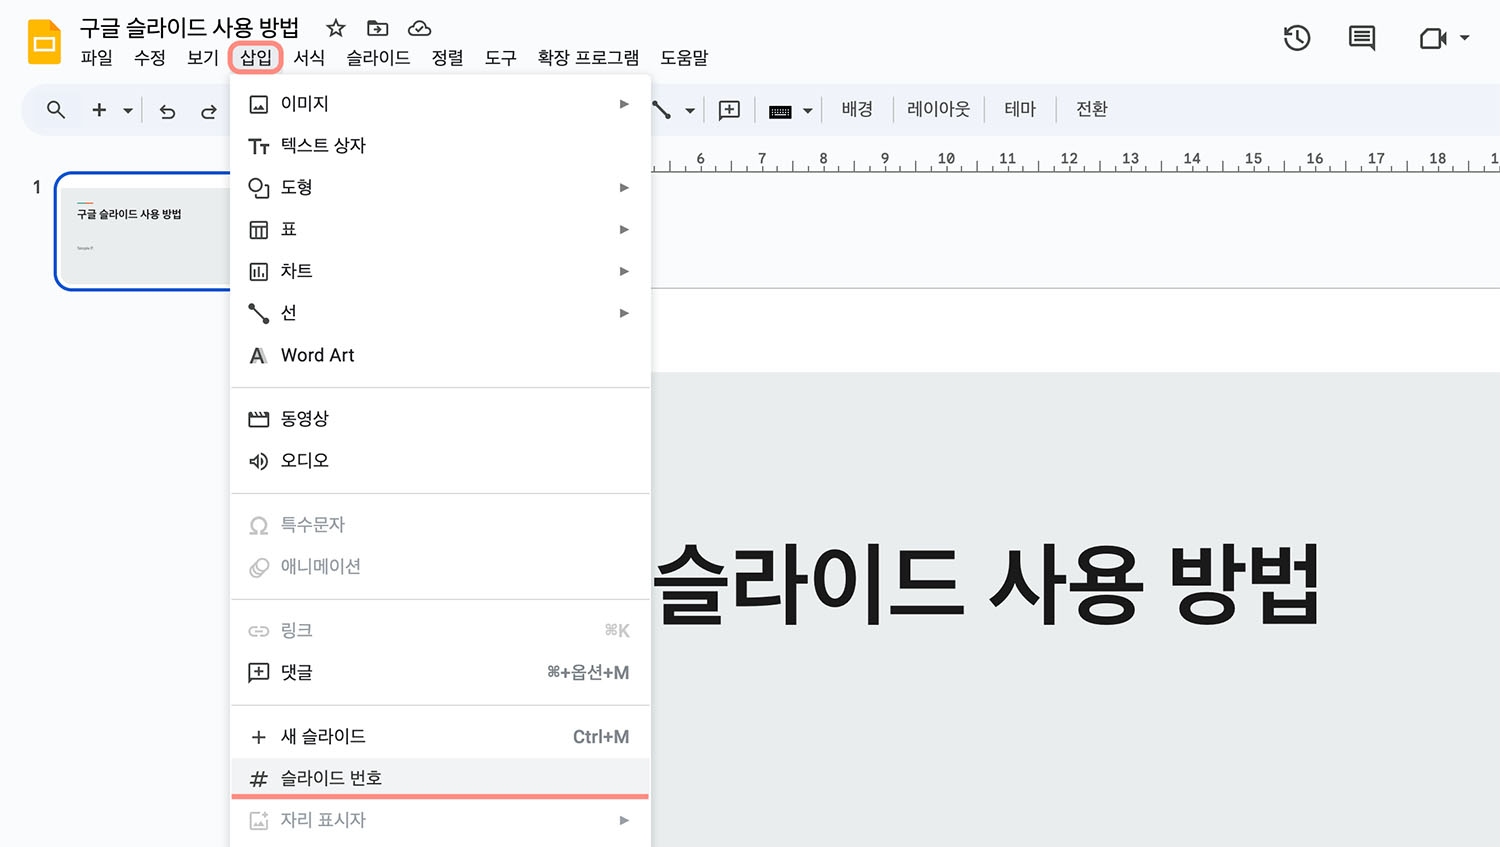1500x847 pixels.
Task: Expand the 차트 submenu arrow
Action: point(624,272)
